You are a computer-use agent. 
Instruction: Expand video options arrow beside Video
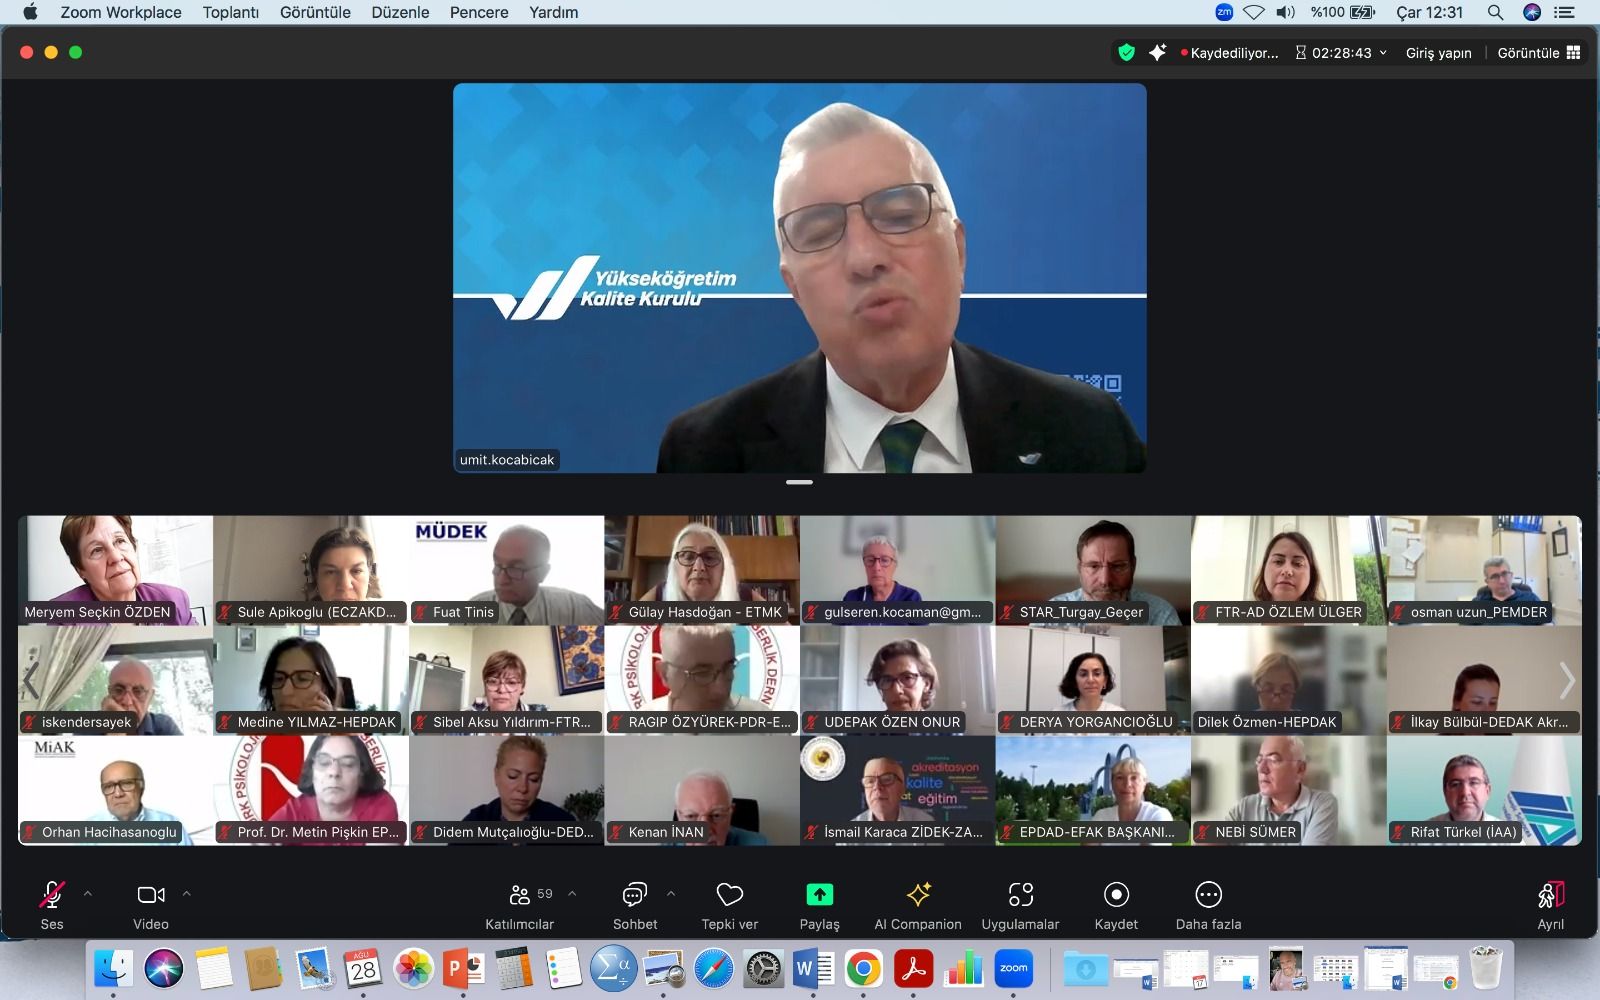tap(186, 894)
